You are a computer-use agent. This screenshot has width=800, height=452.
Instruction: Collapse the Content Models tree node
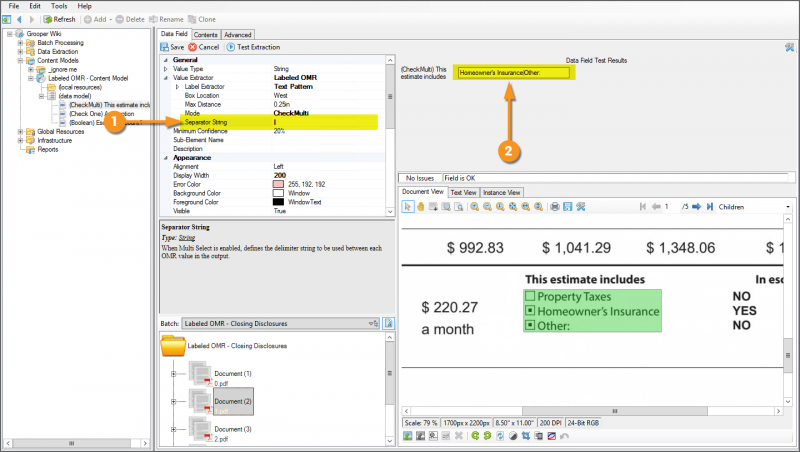click(x=20, y=60)
